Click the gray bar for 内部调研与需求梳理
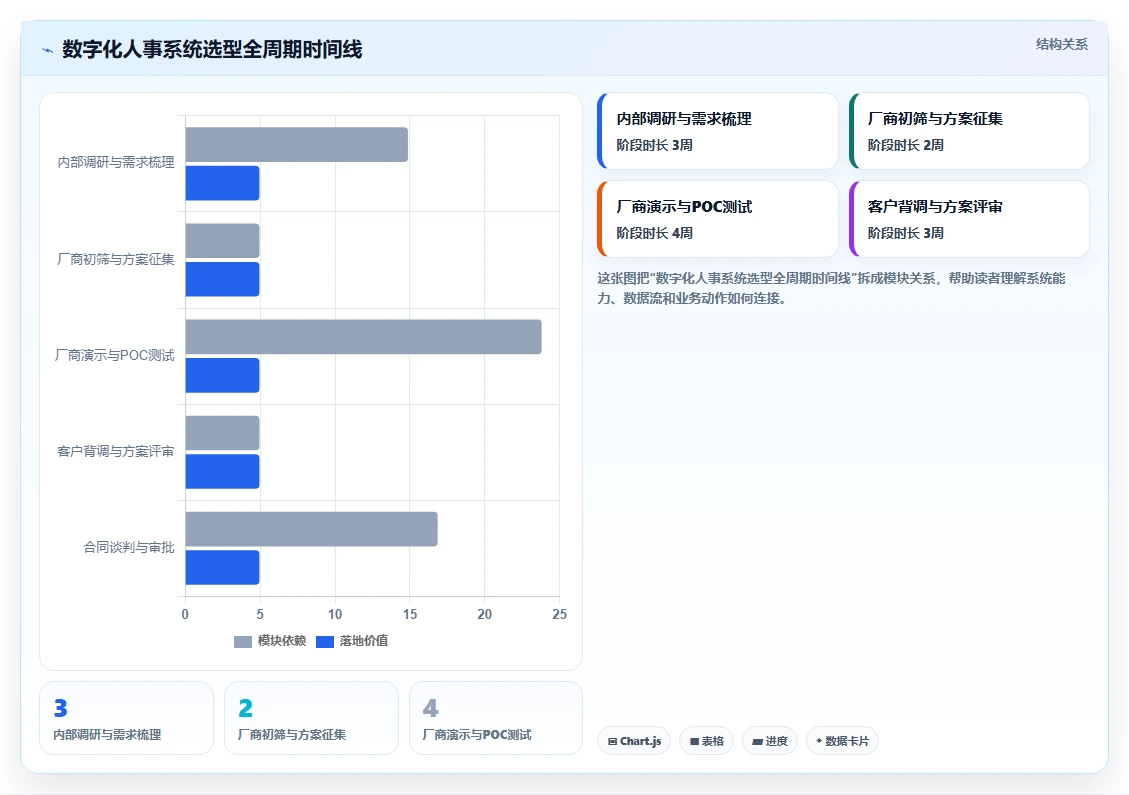Screen dimensions: 1129x795 [297, 145]
